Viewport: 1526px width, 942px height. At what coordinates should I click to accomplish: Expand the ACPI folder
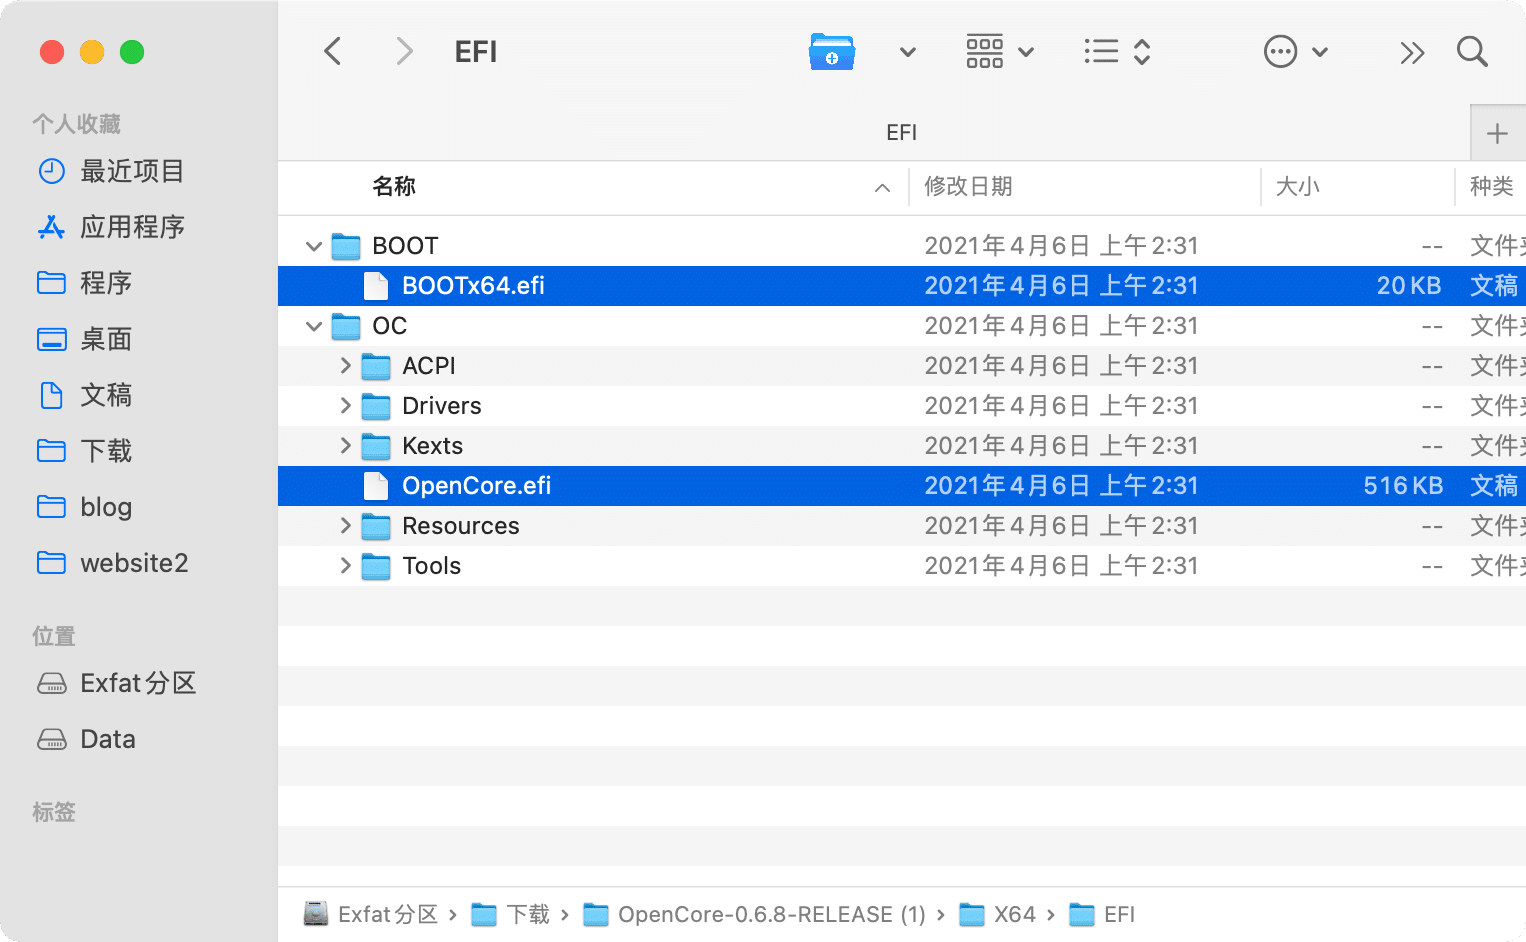click(x=345, y=366)
